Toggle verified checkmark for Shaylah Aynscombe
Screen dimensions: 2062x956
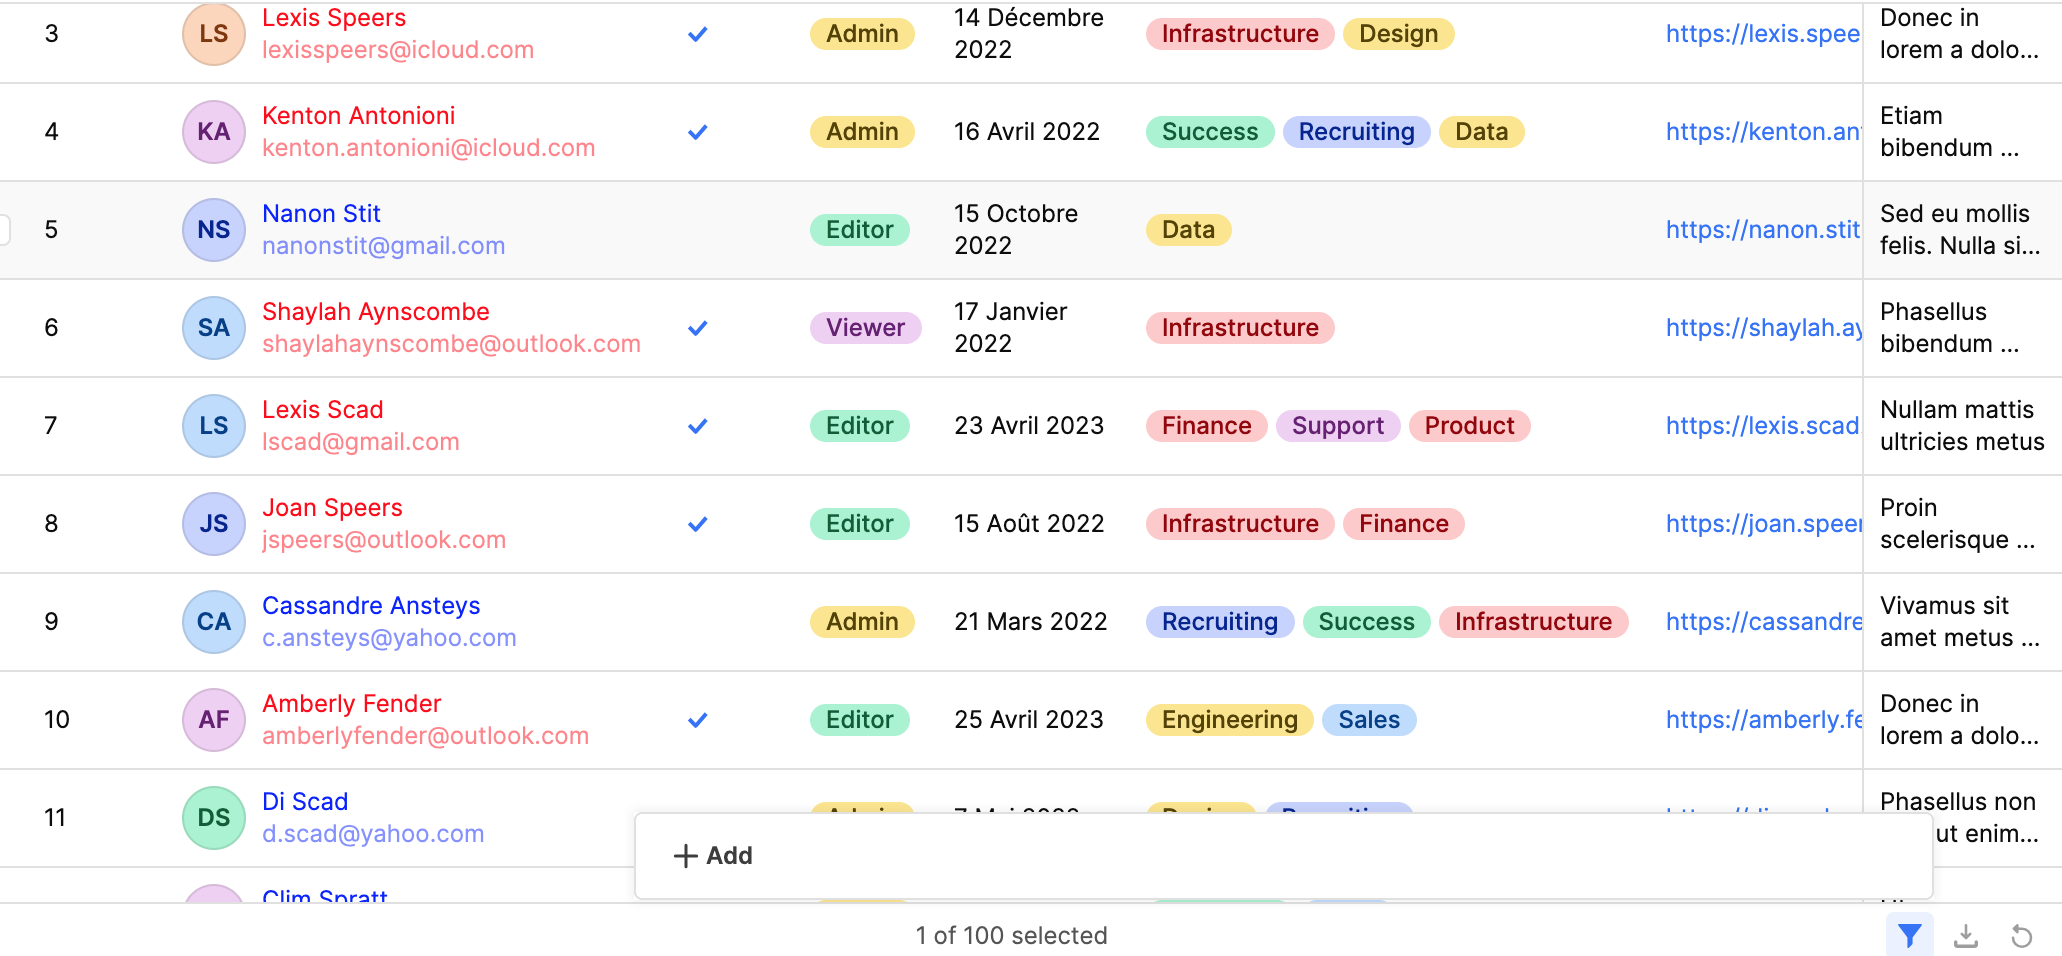pos(698,328)
